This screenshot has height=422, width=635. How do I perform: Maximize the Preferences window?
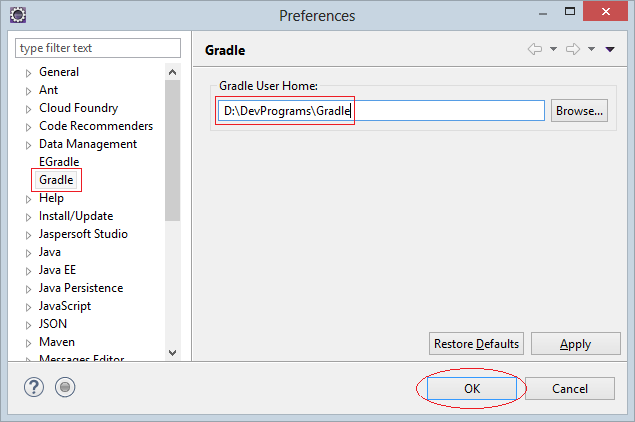pyautogui.click(x=570, y=11)
